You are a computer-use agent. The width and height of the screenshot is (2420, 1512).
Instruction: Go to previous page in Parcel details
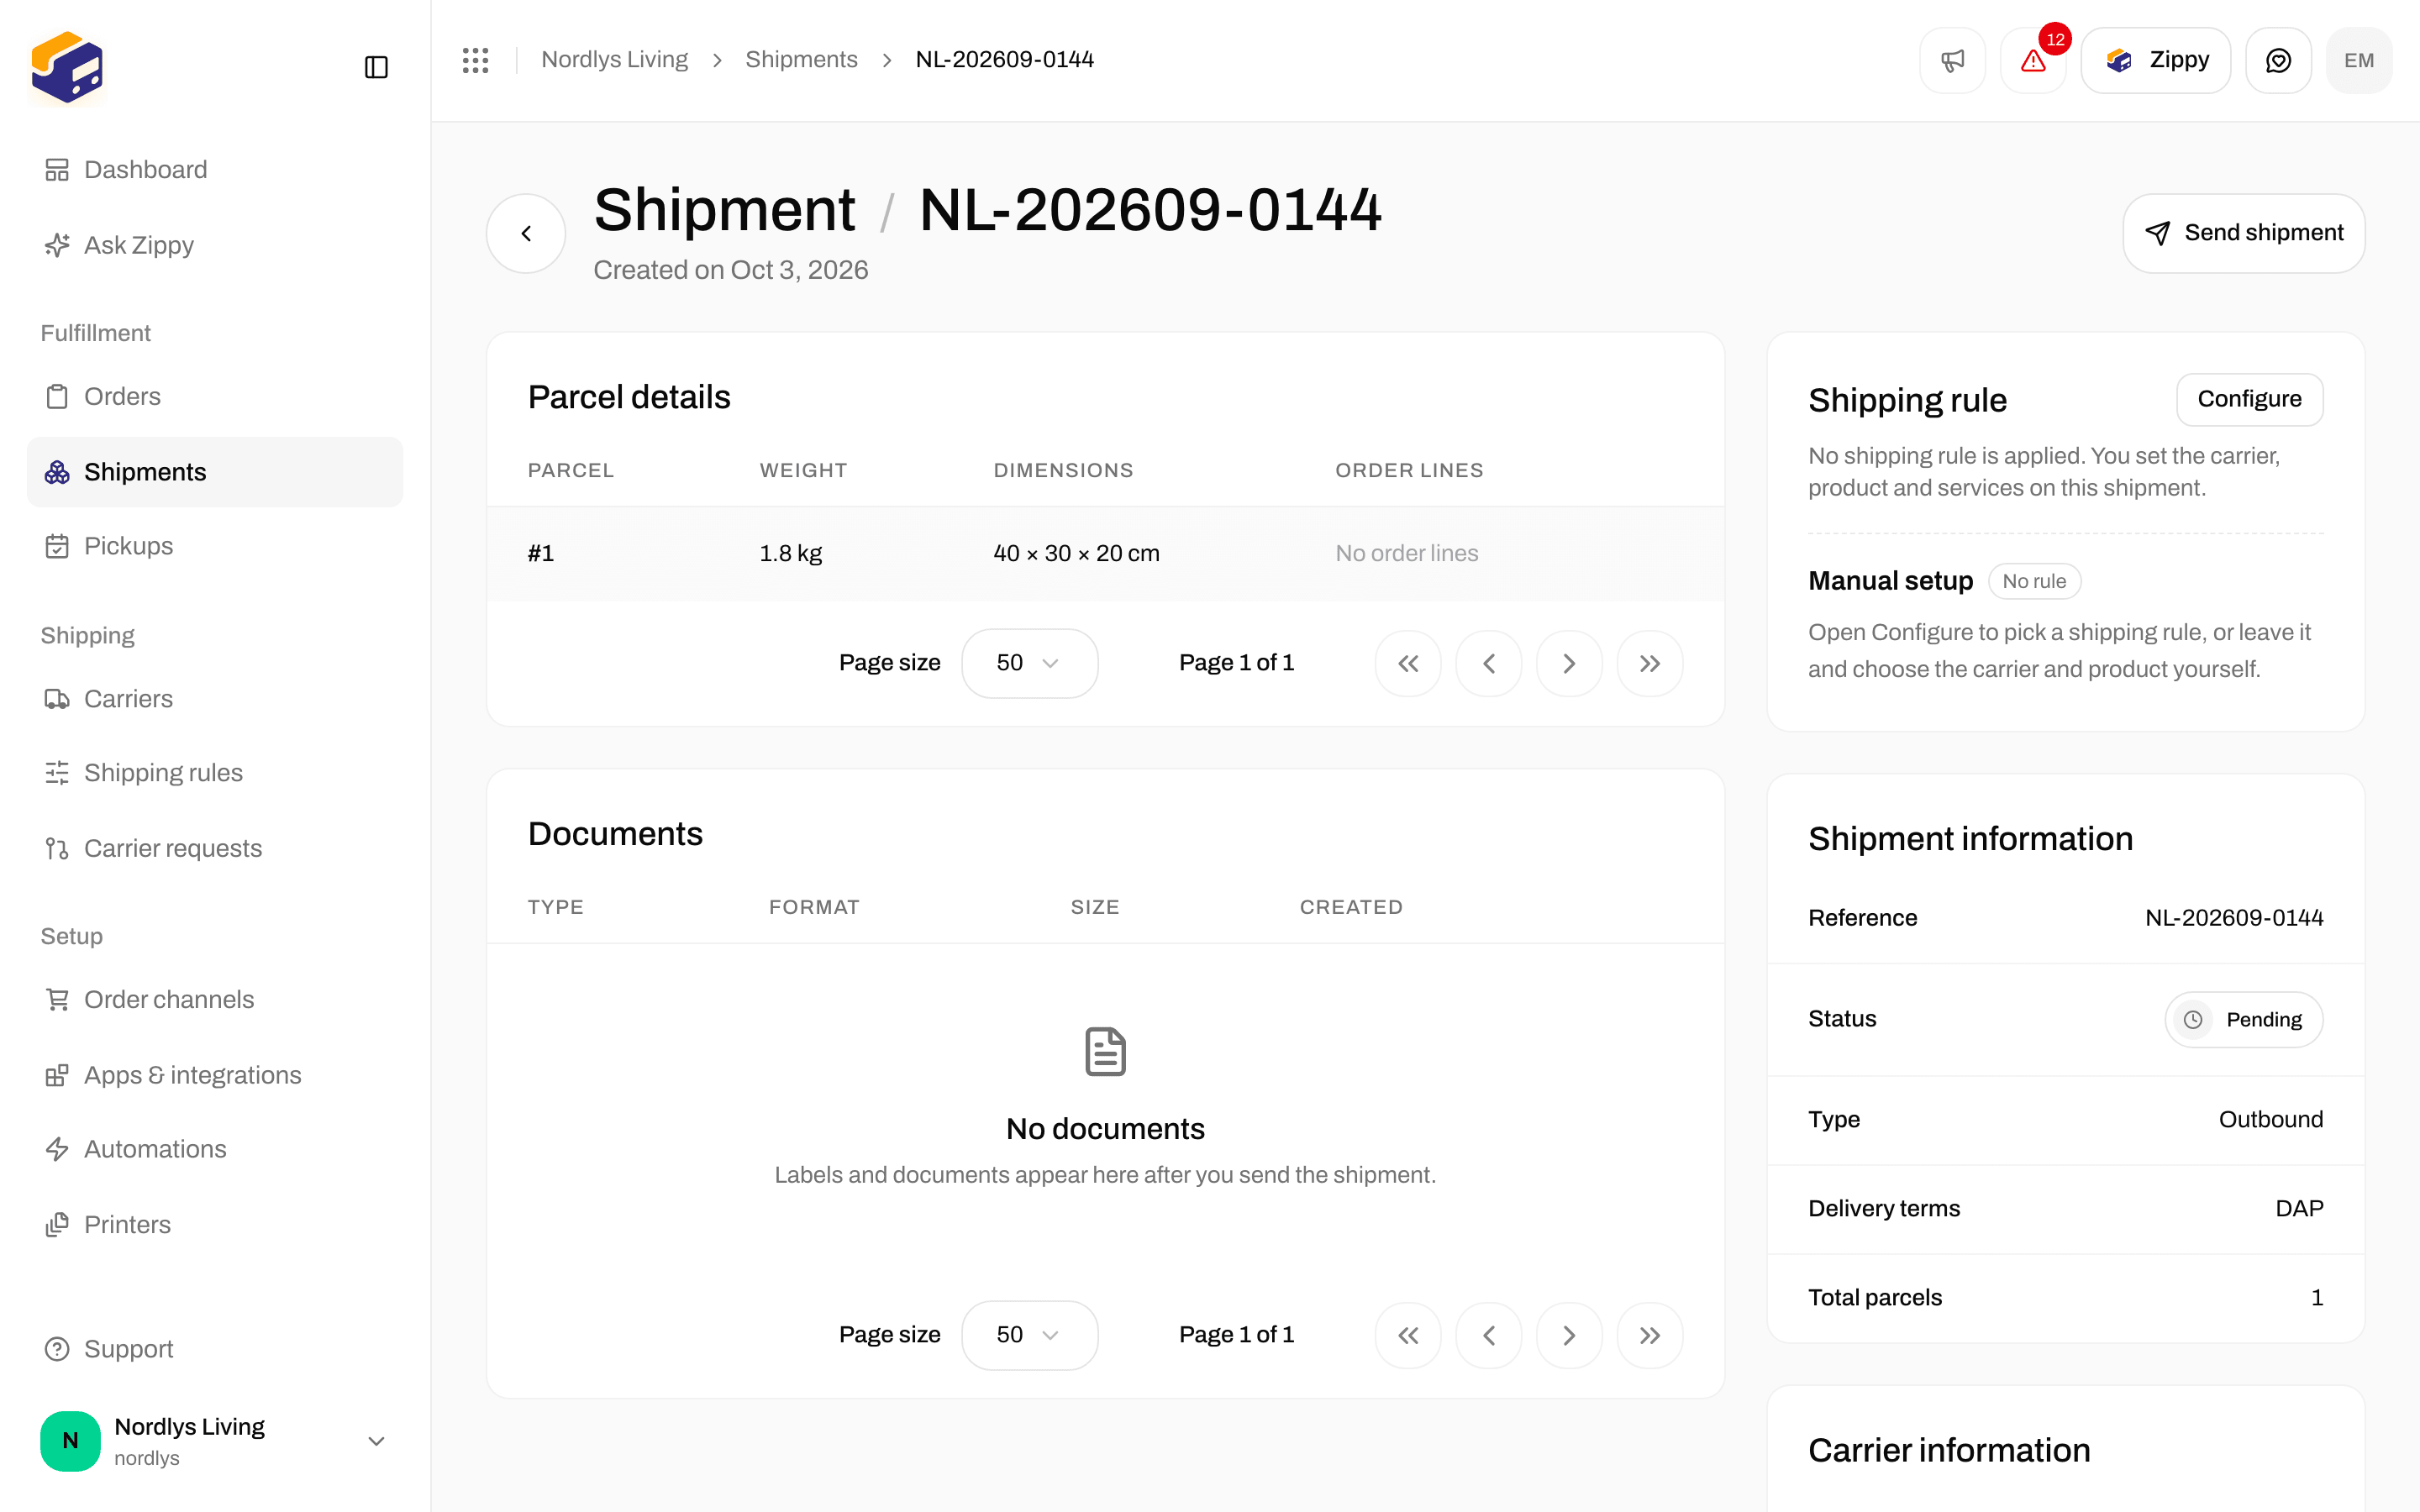pyautogui.click(x=1489, y=663)
